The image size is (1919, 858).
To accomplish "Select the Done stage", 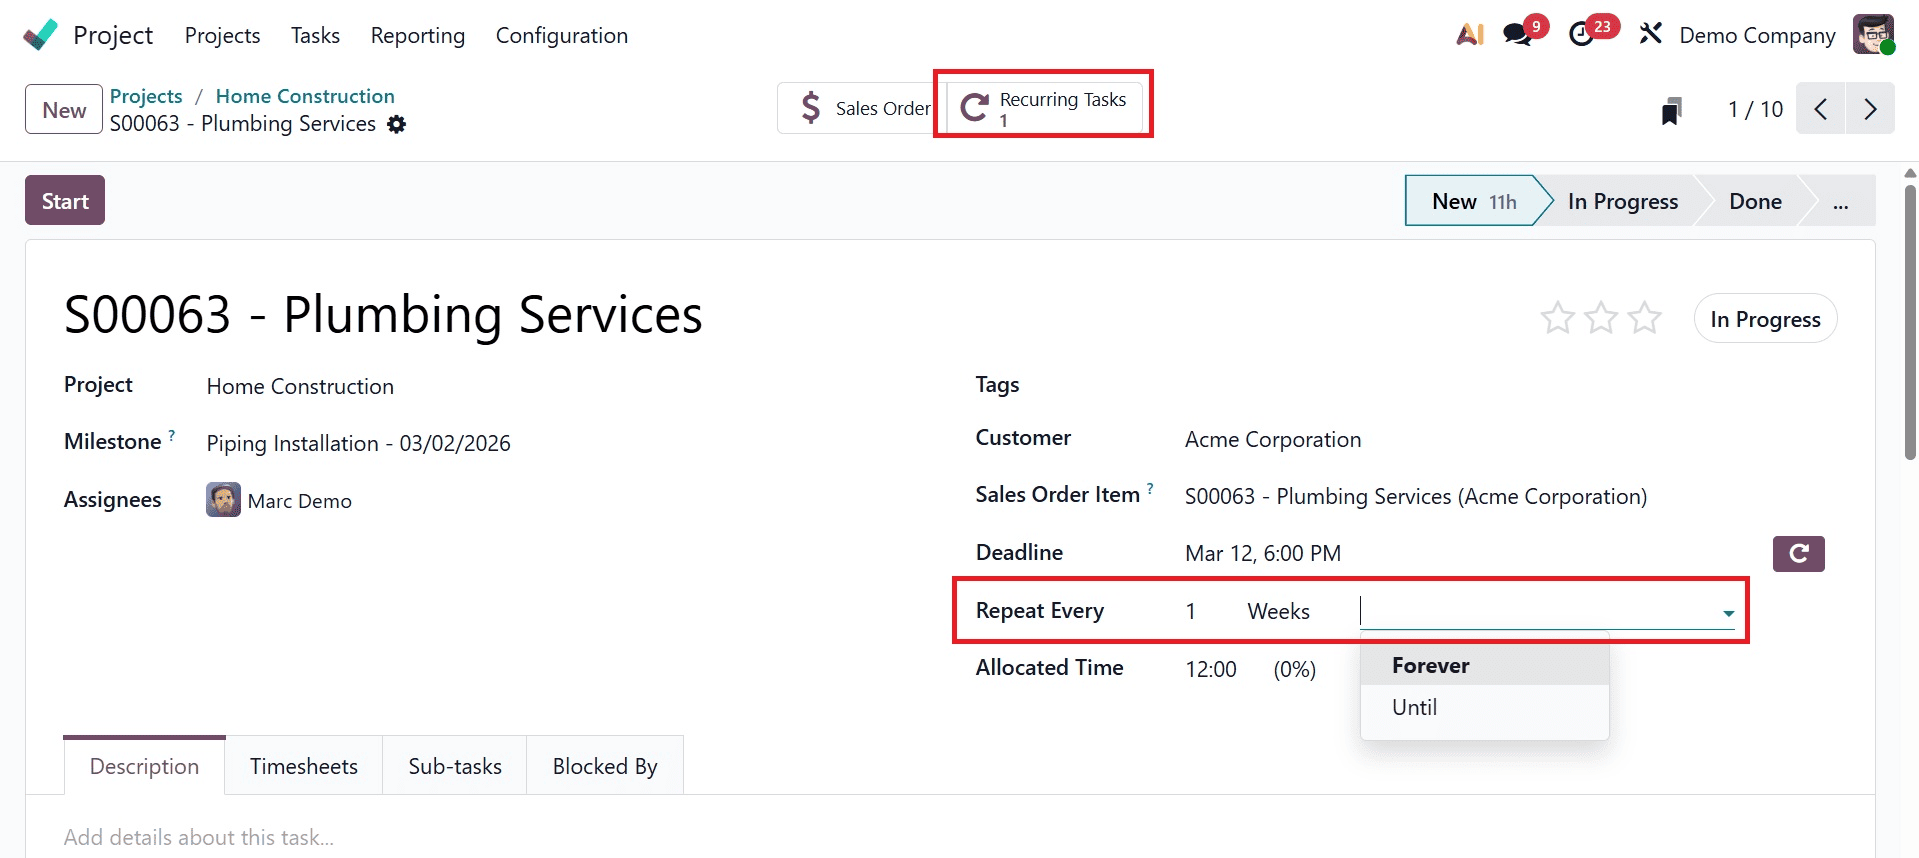I will pyautogui.click(x=1755, y=201).
